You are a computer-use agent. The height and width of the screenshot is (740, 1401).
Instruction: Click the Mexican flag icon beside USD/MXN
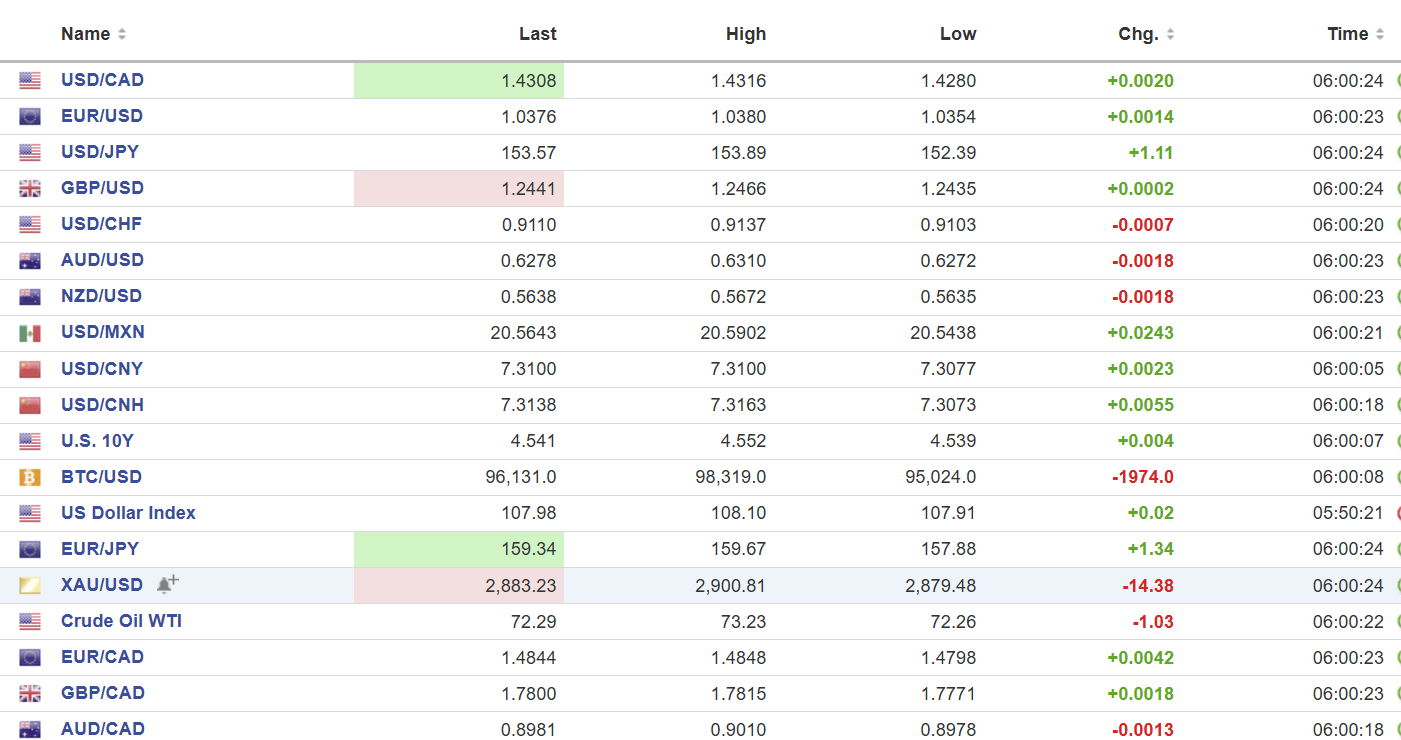(30, 333)
